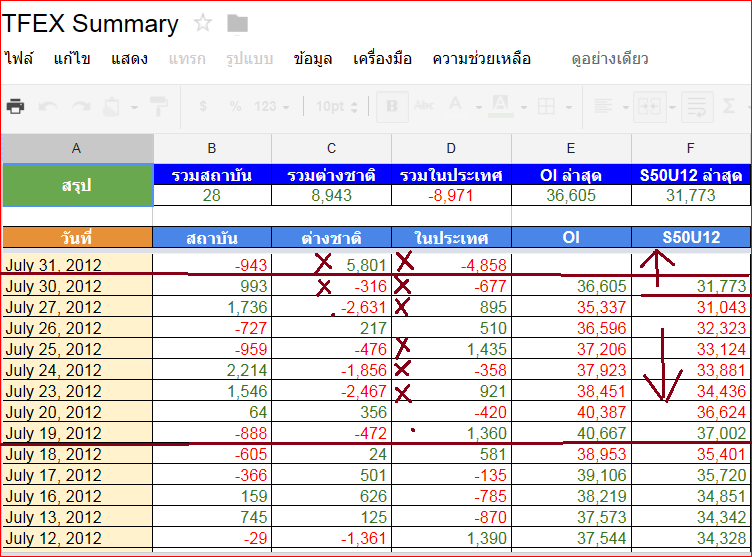Click the print icon
Image resolution: width=752 pixels, height=557 pixels.
(x=15, y=106)
